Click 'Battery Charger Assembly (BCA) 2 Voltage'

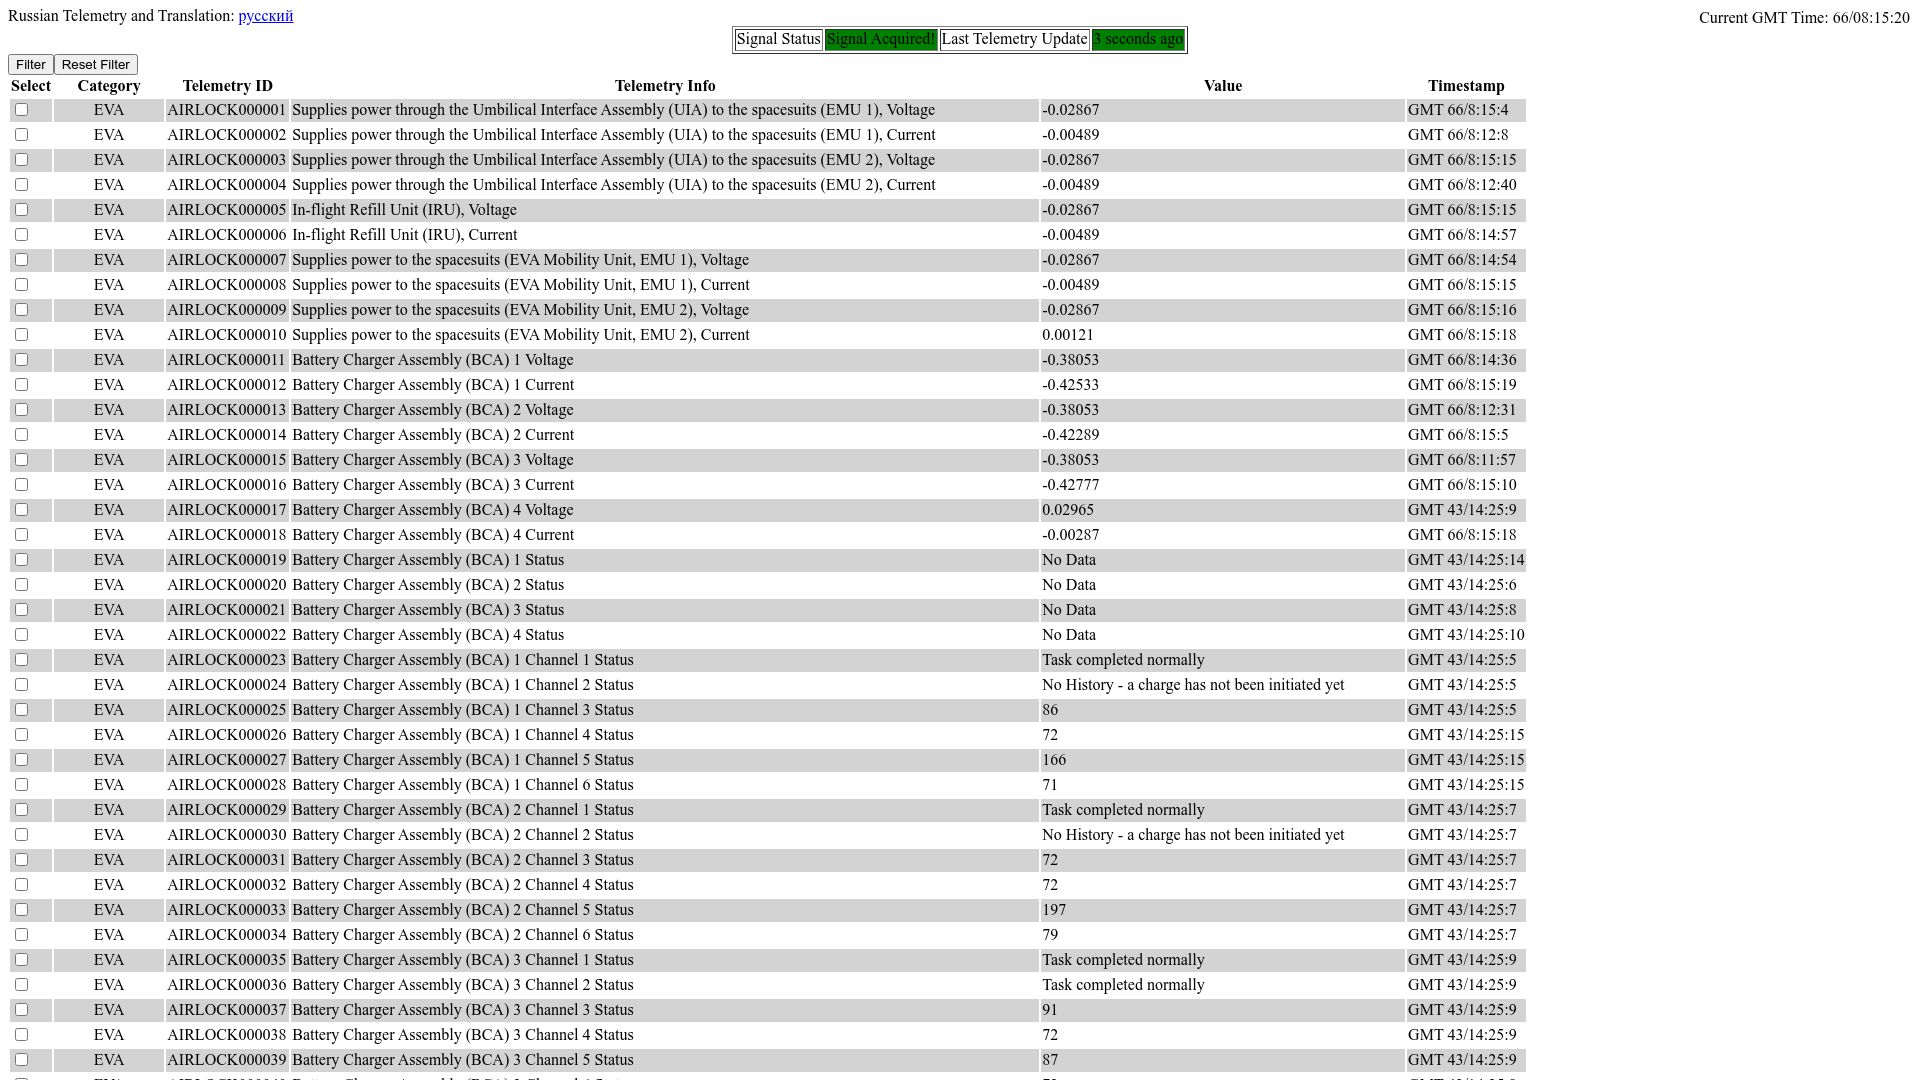[x=433, y=410]
